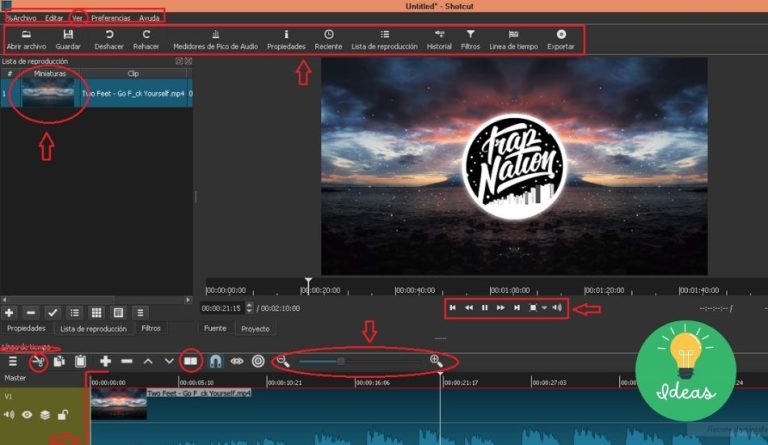Viewport: 768px width, 445px height.
Task: Select the Proyecto player tab
Action: click(x=255, y=328)
